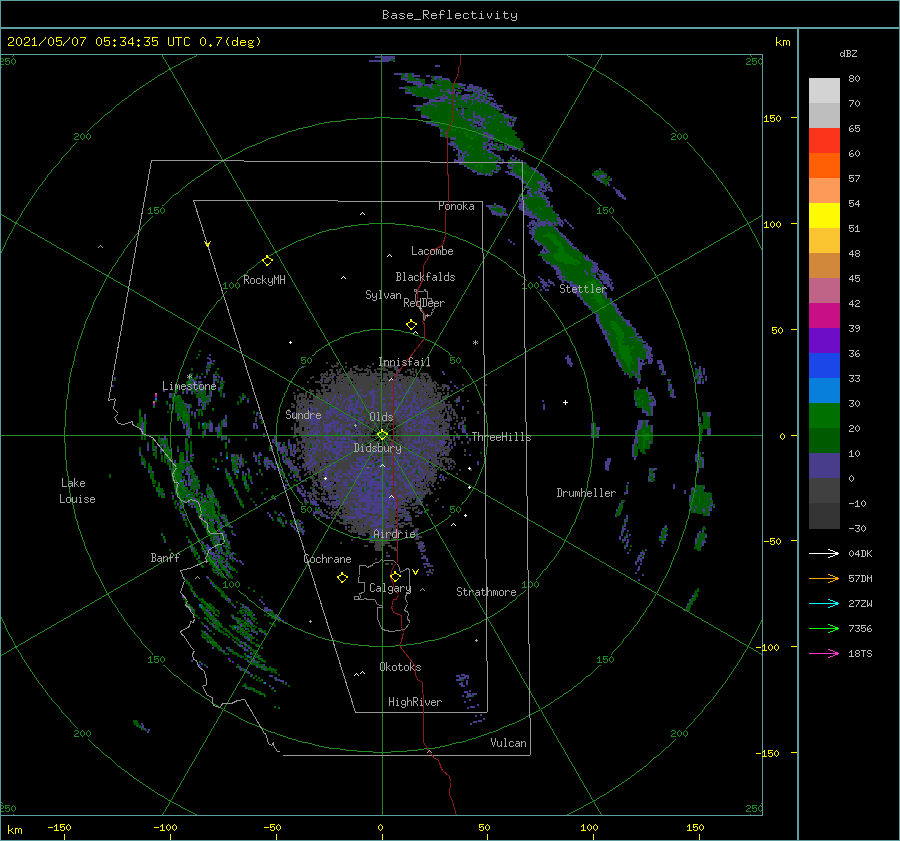
Task: Click the Vulcan label
Action: (508, 743)
